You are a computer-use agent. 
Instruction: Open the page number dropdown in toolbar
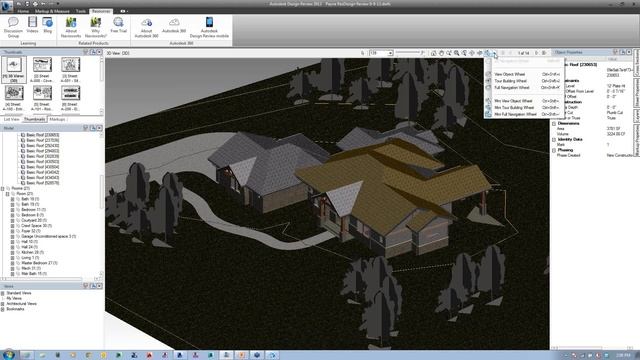pyautogui.click(x=390, y=53)
